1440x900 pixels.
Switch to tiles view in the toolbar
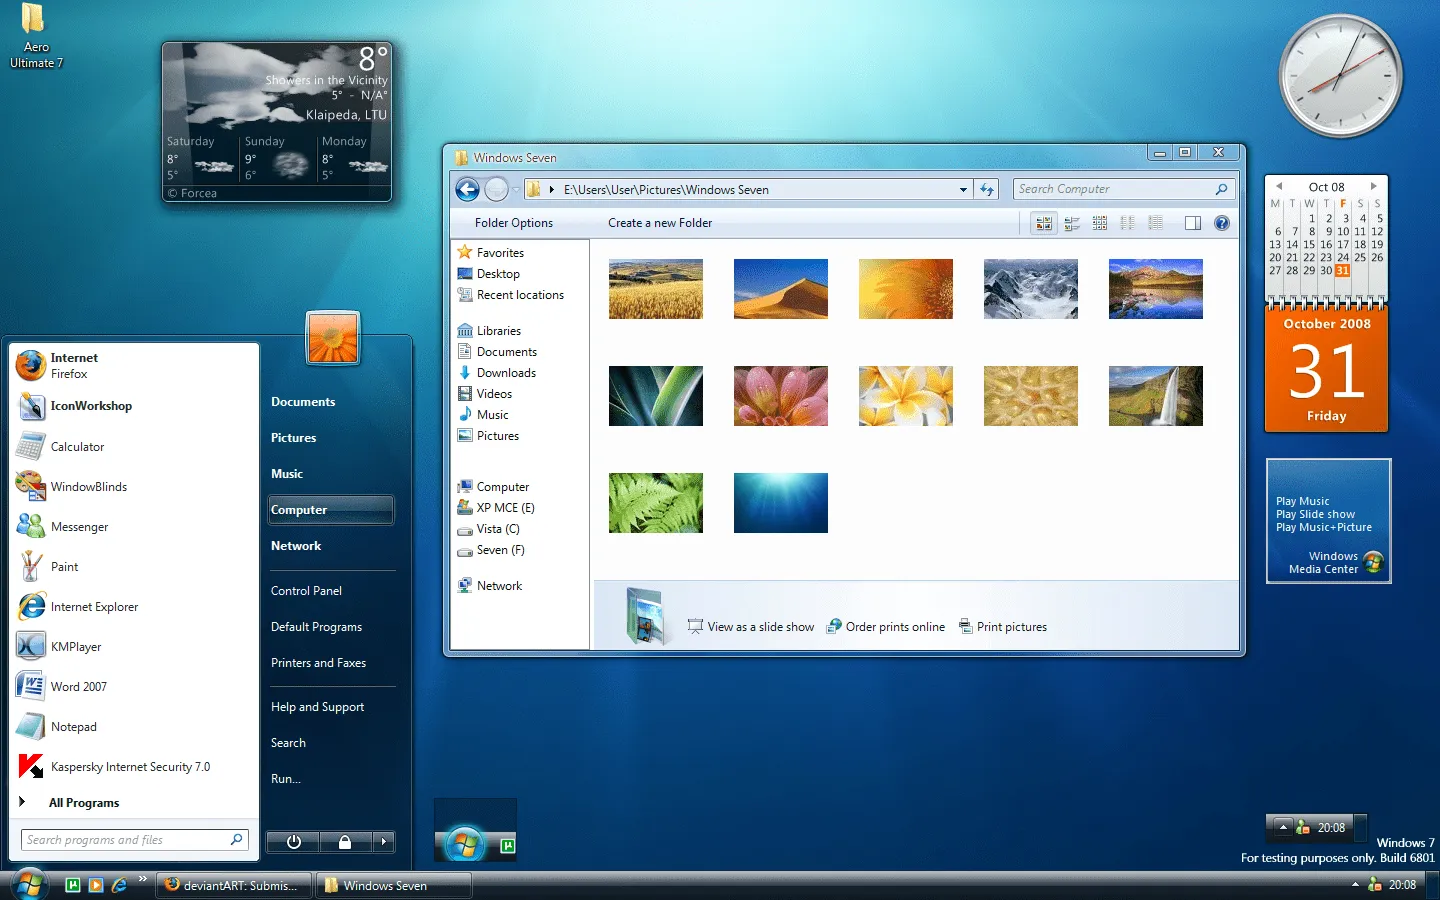tap(1072, 223)
